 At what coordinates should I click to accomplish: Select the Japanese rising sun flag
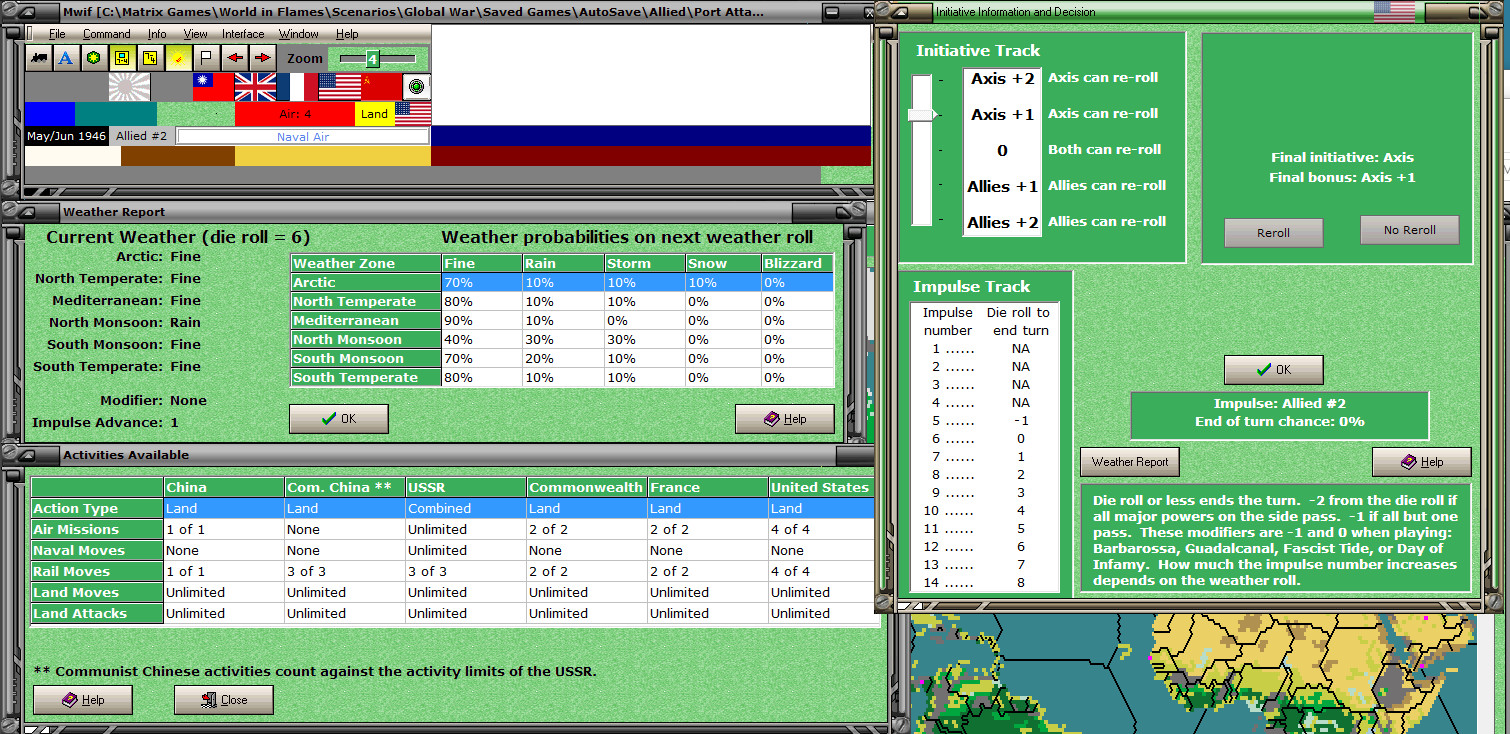click(x=130, y=87)
